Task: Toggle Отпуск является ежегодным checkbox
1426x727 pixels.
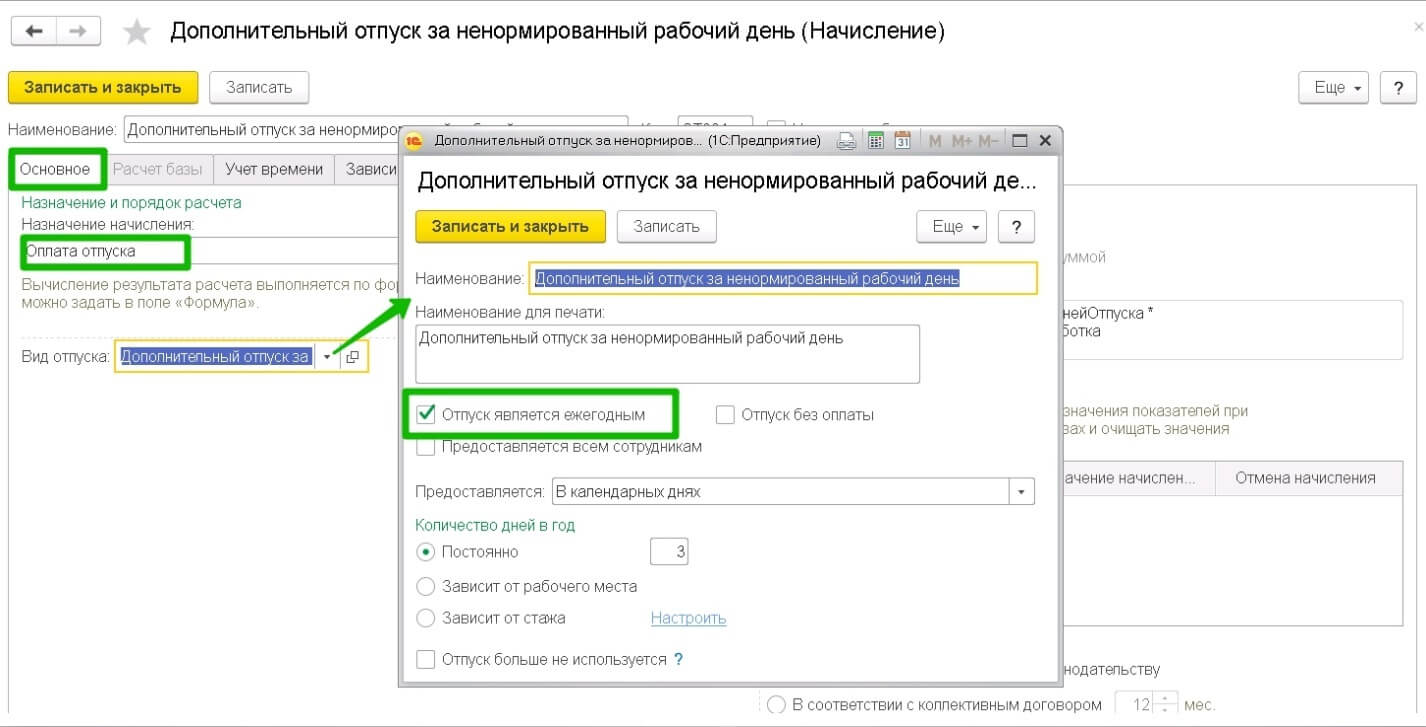Action: pyautogui.click(x=426, y=414)
